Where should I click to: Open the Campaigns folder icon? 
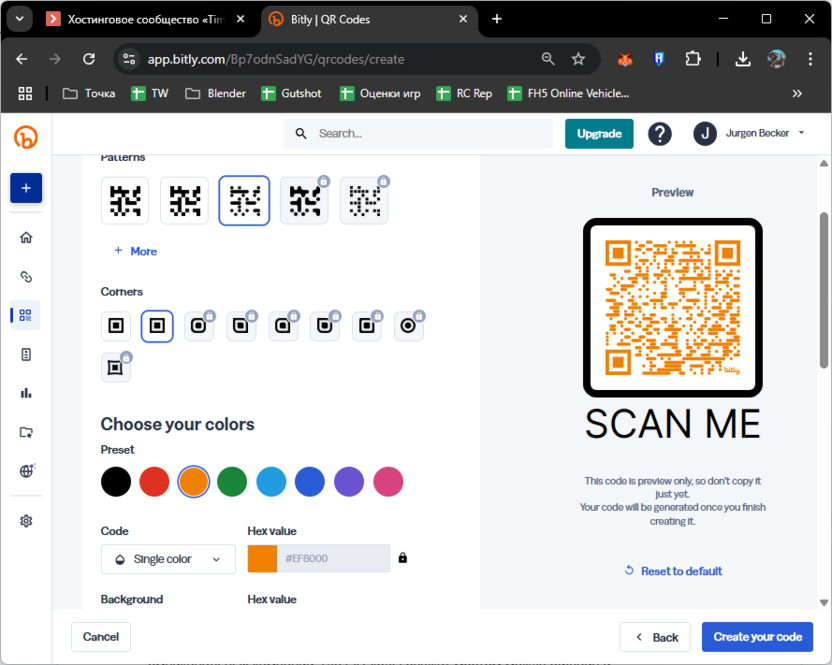pos(26,432)
